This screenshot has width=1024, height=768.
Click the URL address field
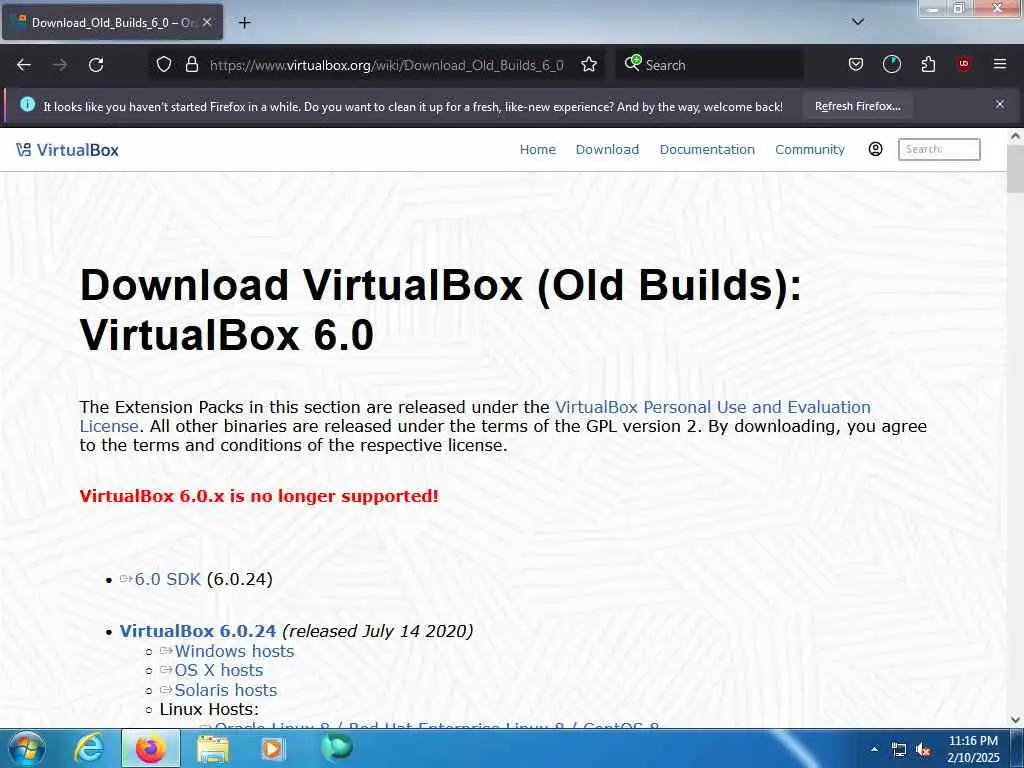[386, 65]
